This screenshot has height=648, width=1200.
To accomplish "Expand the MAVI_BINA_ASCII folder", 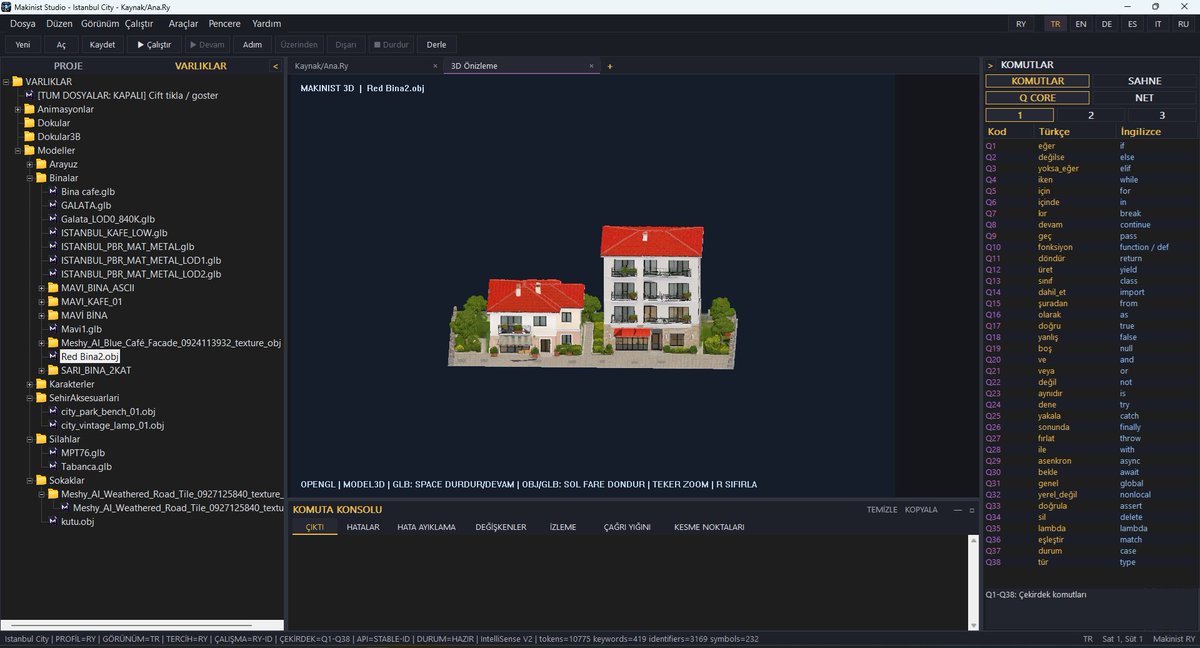I will pyautogui.click(x=42, y=288).
